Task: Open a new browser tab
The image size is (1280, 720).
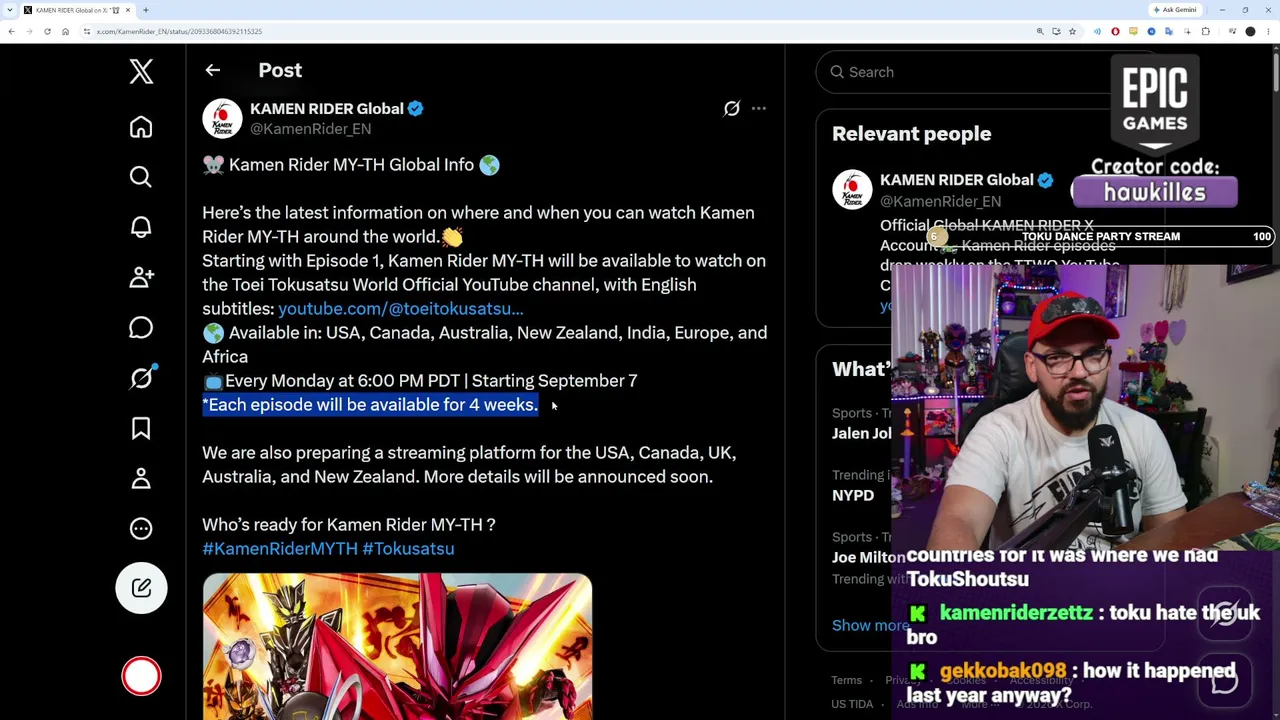Action: pos(146,10)
